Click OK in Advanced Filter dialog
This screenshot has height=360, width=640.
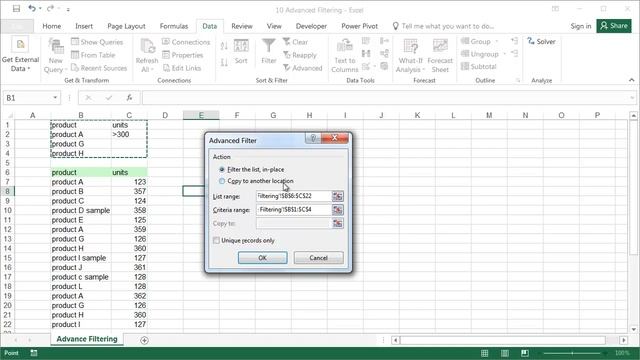[262, 258]
